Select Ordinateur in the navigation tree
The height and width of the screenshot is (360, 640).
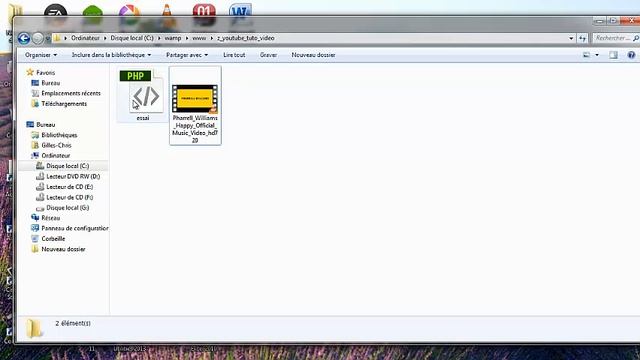tap(56, 156)
